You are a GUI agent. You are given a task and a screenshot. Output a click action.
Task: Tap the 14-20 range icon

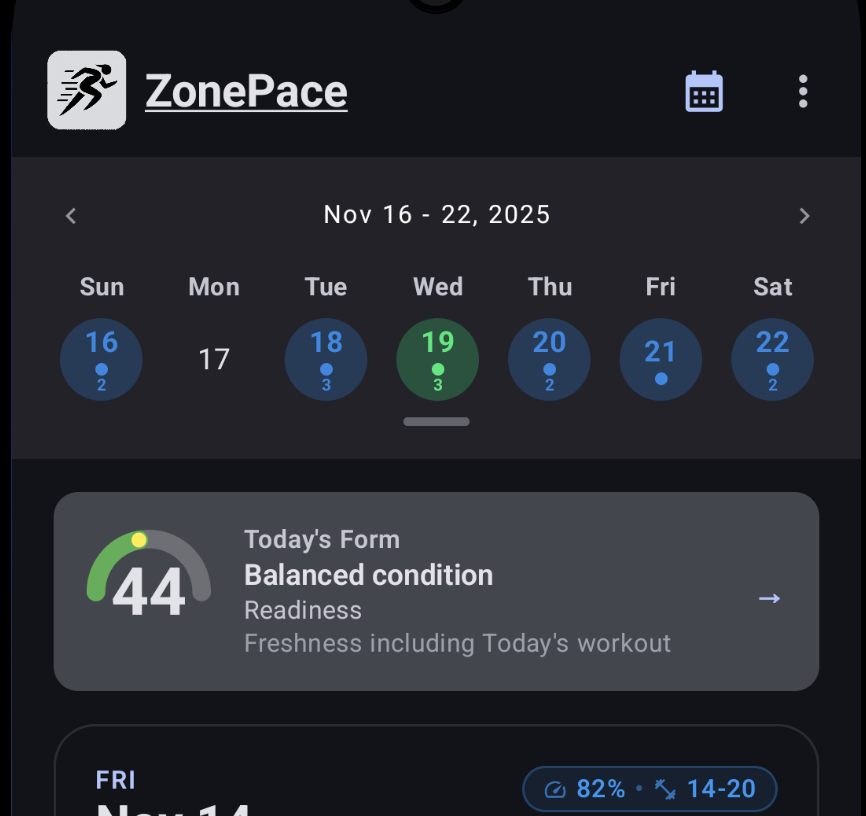point(666,789)
